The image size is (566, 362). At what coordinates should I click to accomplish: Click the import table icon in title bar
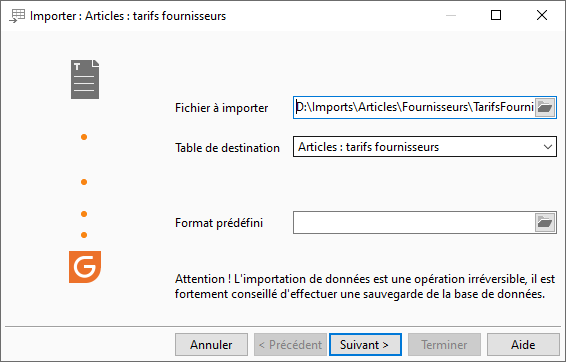17,16
